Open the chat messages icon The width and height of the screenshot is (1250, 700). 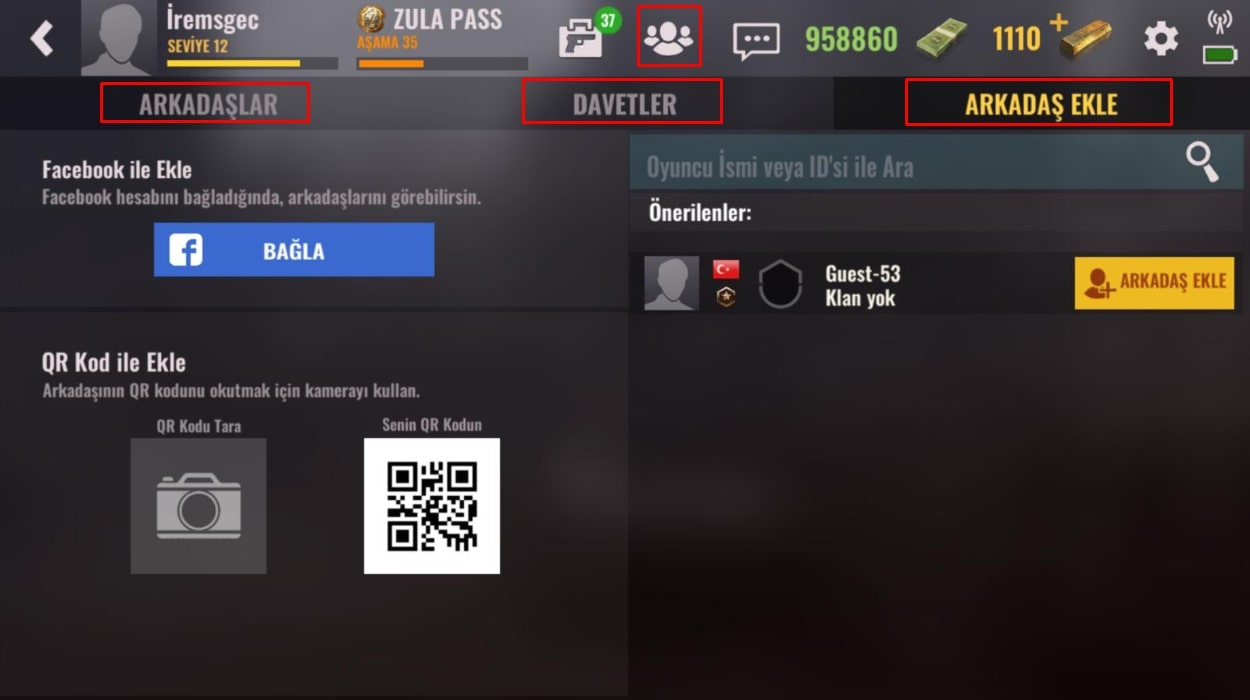tap(756, 41)
